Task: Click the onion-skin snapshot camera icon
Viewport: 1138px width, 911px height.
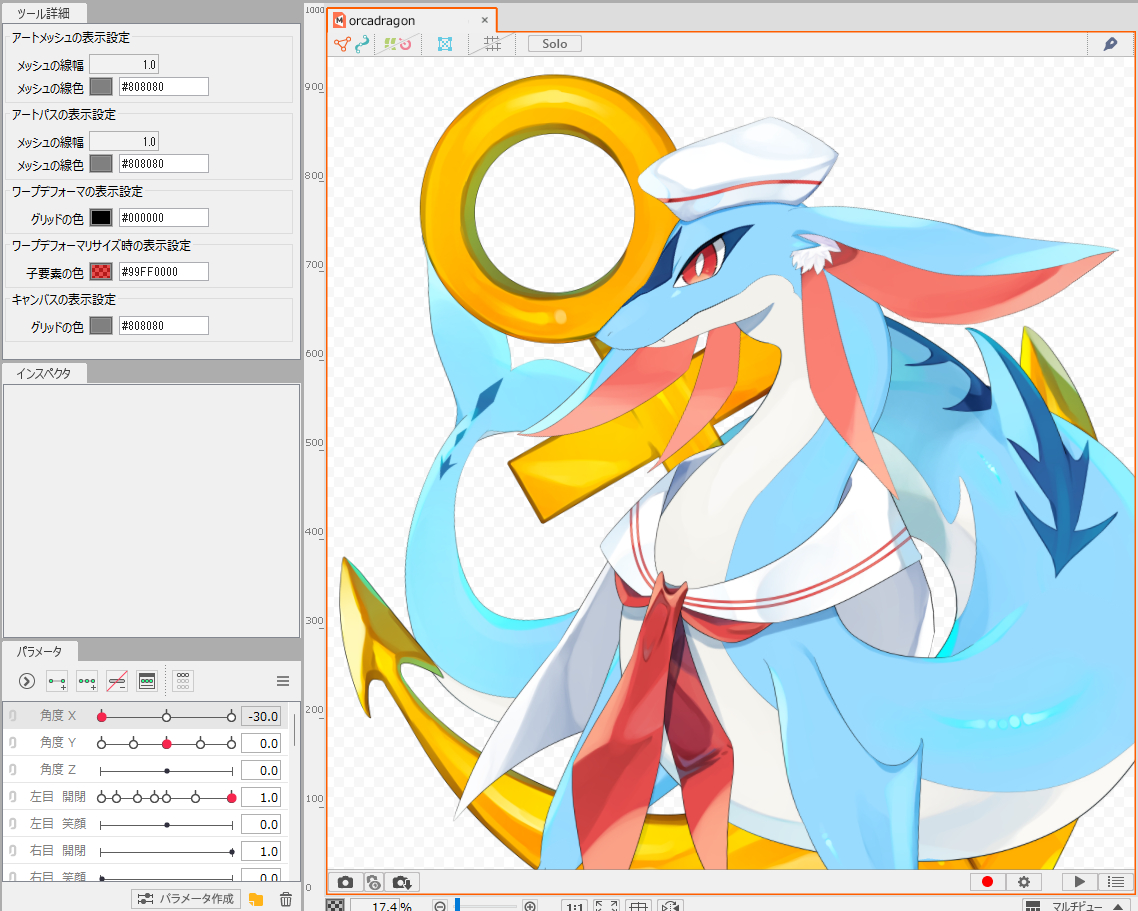Action: (x=373, y=882)
